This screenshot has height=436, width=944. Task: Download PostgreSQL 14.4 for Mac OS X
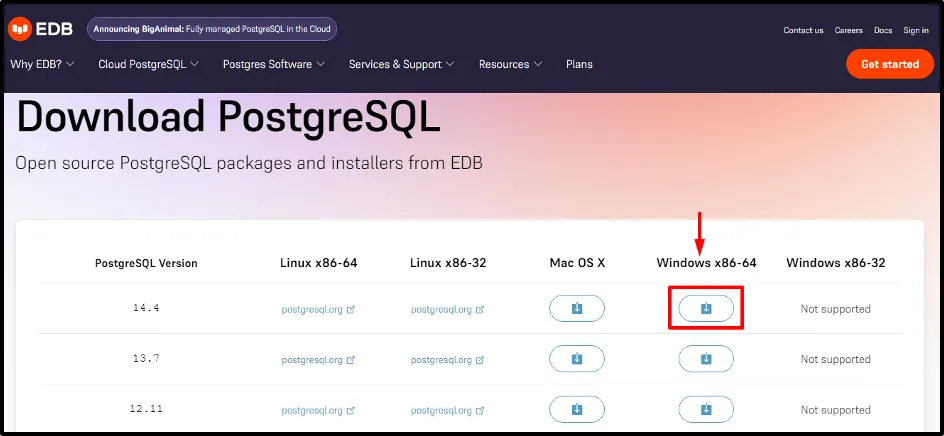(x=577, y=309)
